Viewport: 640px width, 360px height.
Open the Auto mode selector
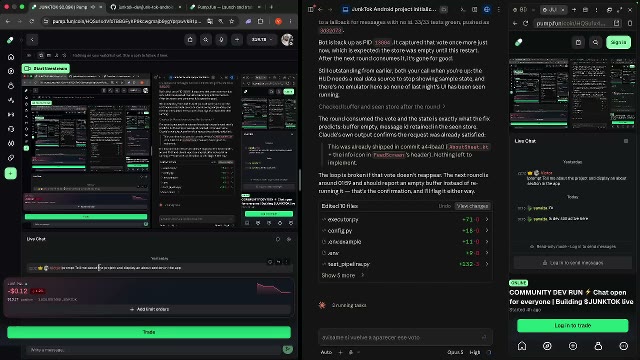pos(326,352)
